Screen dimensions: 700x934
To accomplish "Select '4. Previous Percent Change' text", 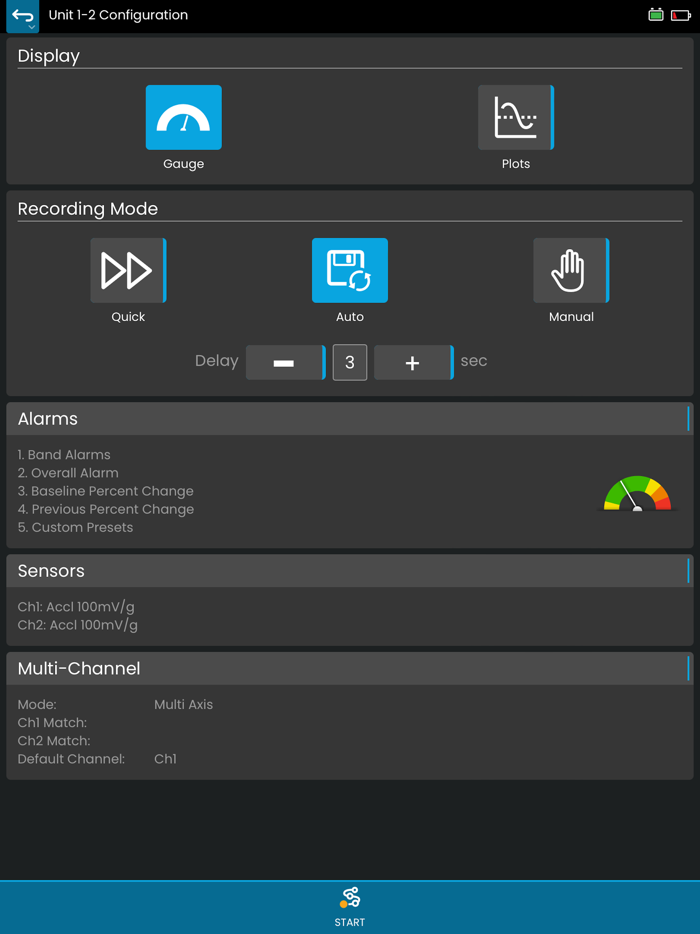I will pos(106,509).
